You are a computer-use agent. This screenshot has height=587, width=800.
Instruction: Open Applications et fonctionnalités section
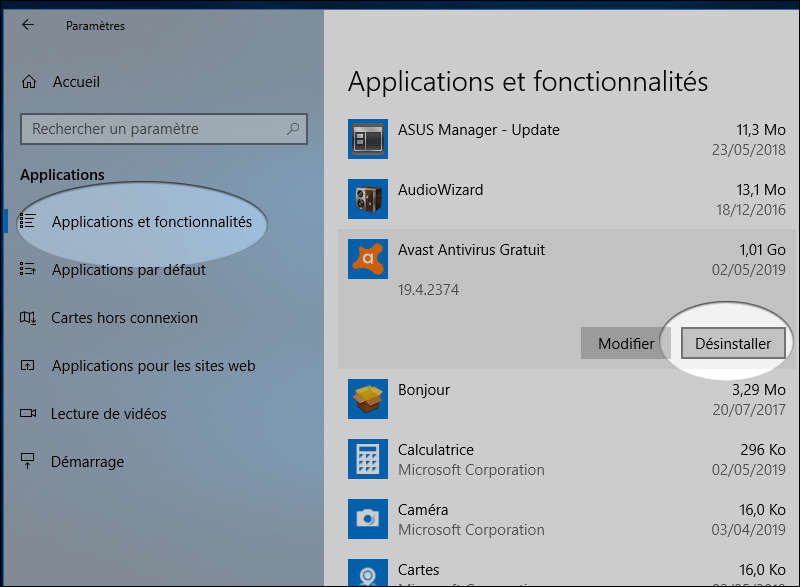pyautogui.click(x=151, y=222)
